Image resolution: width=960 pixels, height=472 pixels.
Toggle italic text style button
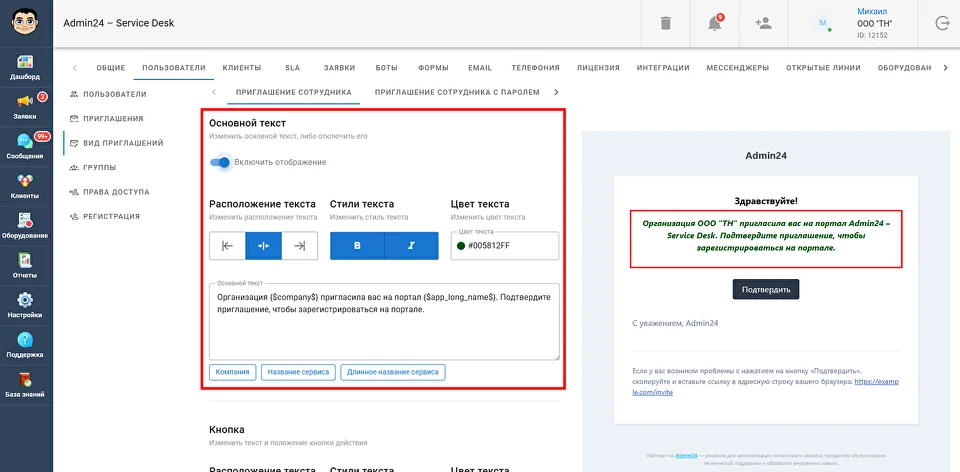click(411, 246)
